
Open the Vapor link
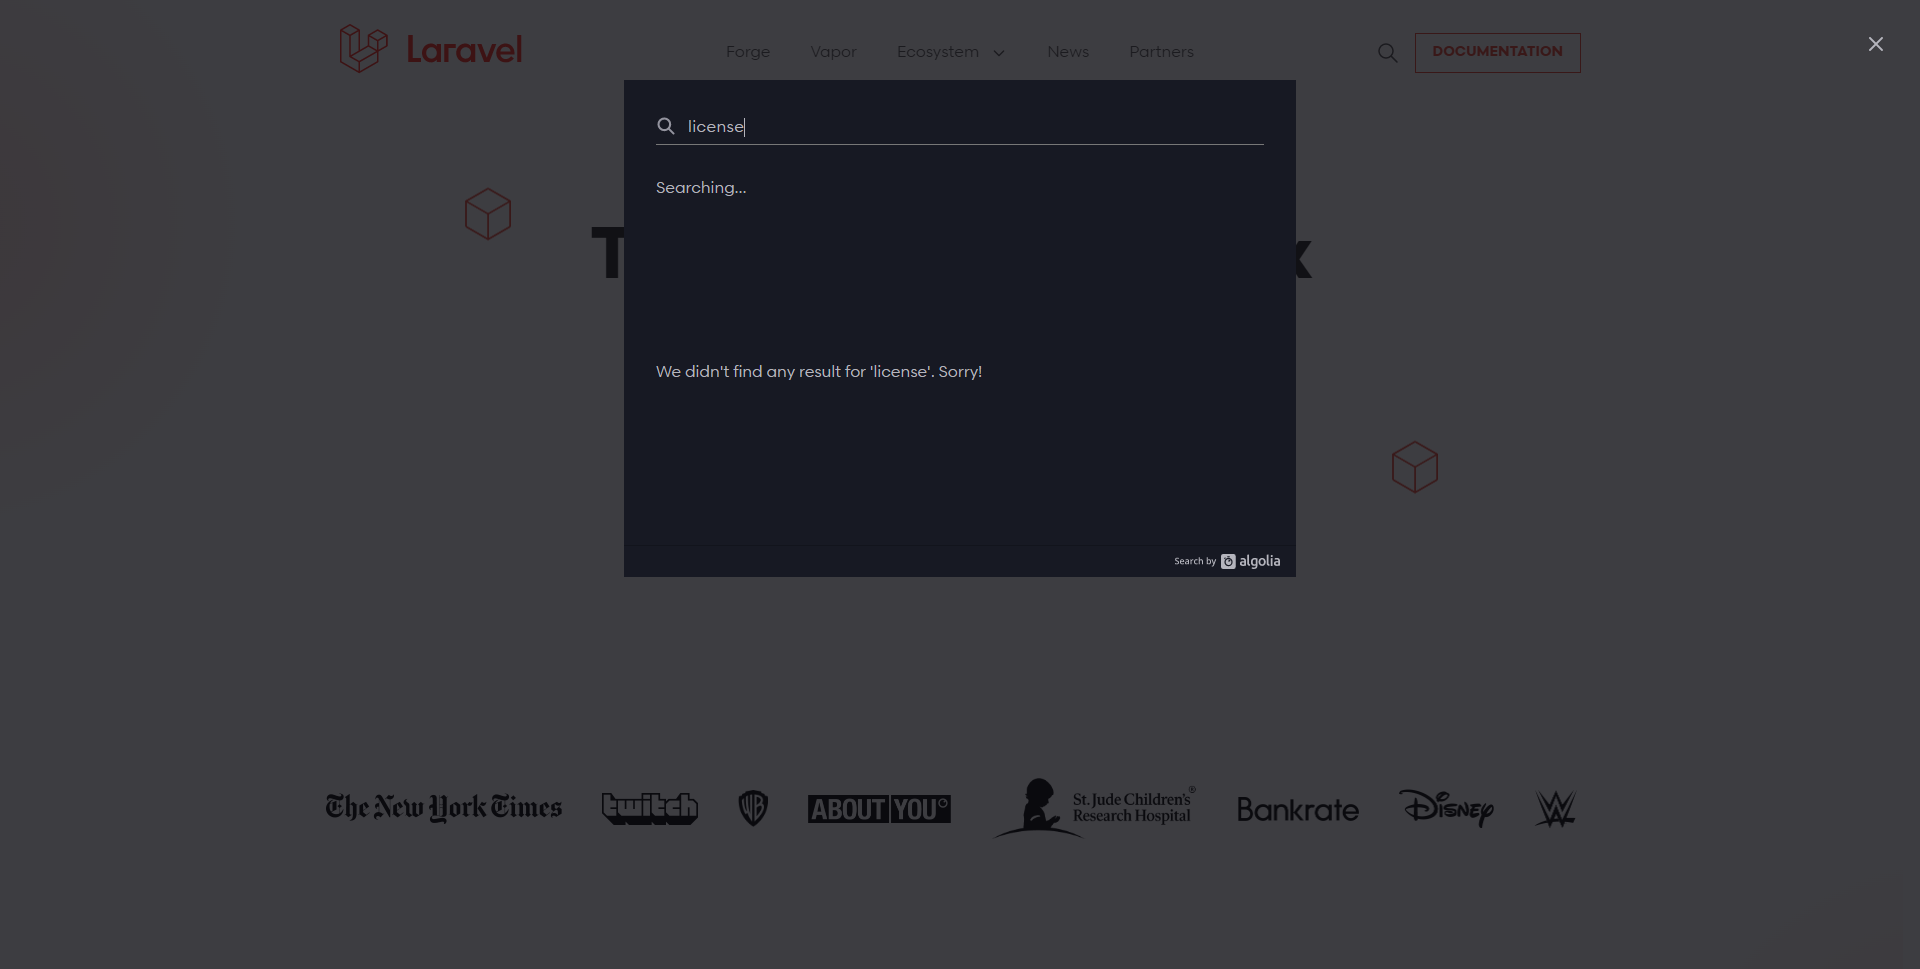tap(833, 52)
